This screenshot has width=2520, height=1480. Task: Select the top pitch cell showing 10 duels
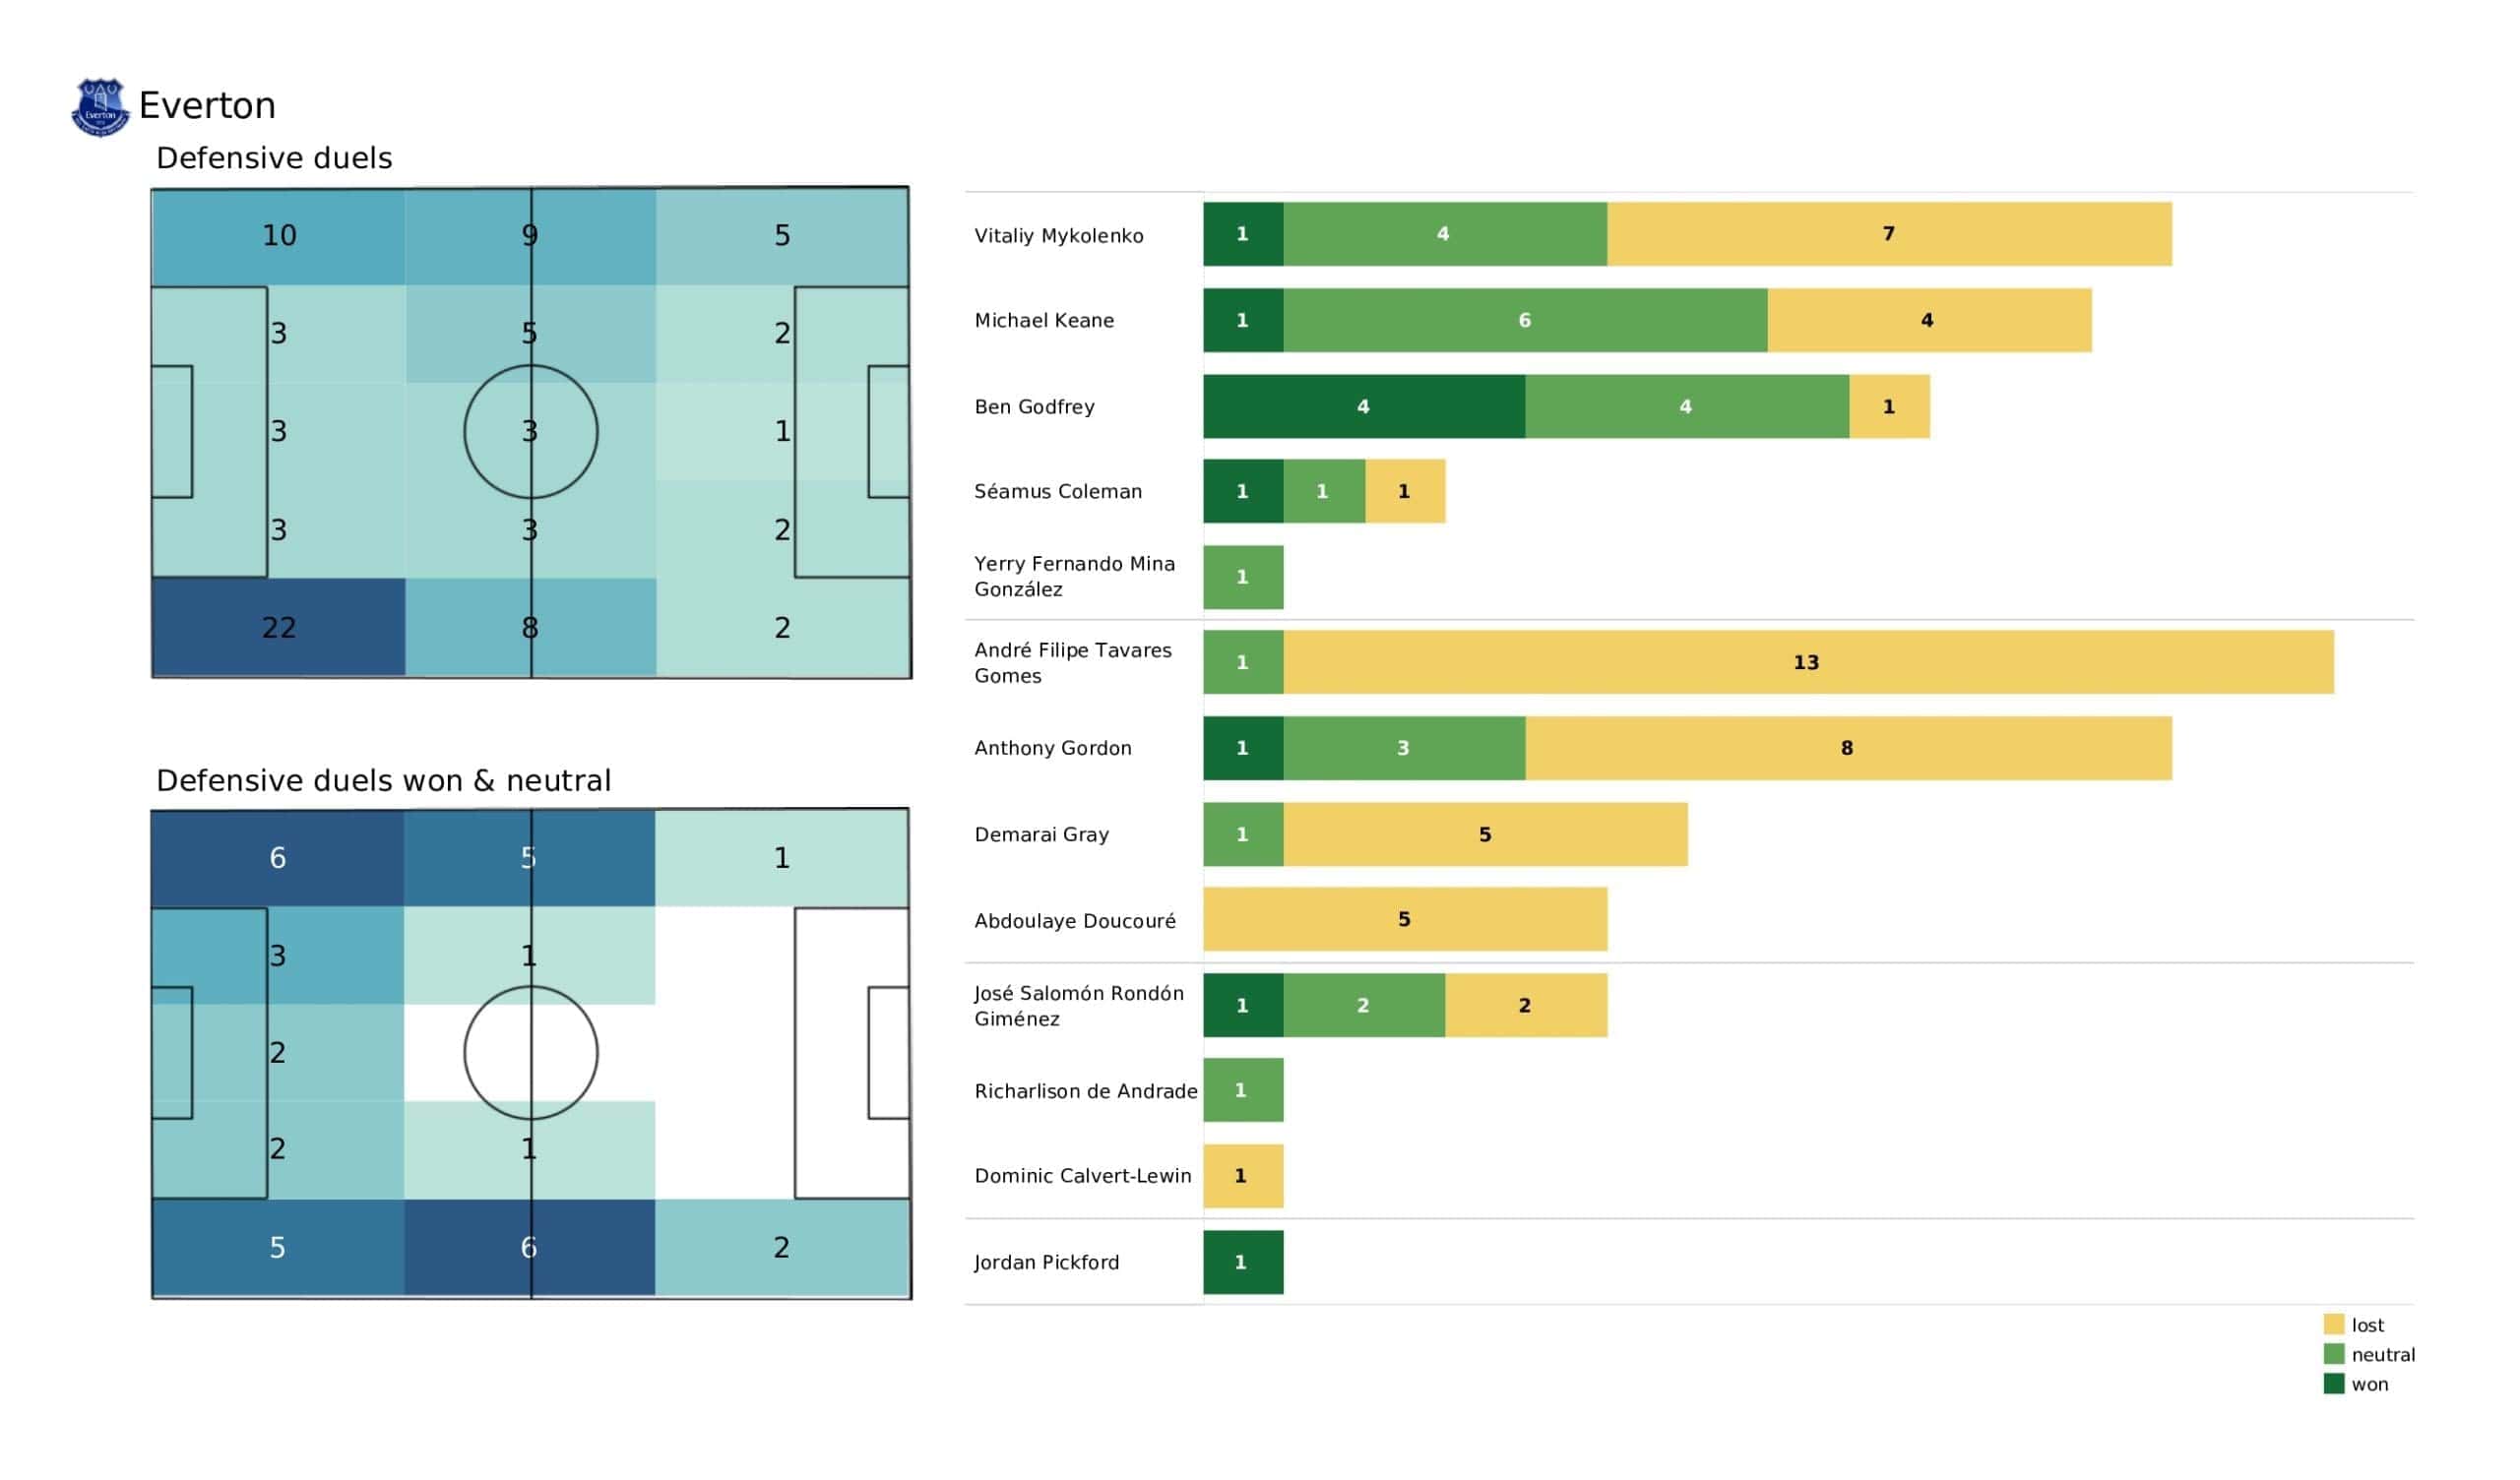(278, 236)
